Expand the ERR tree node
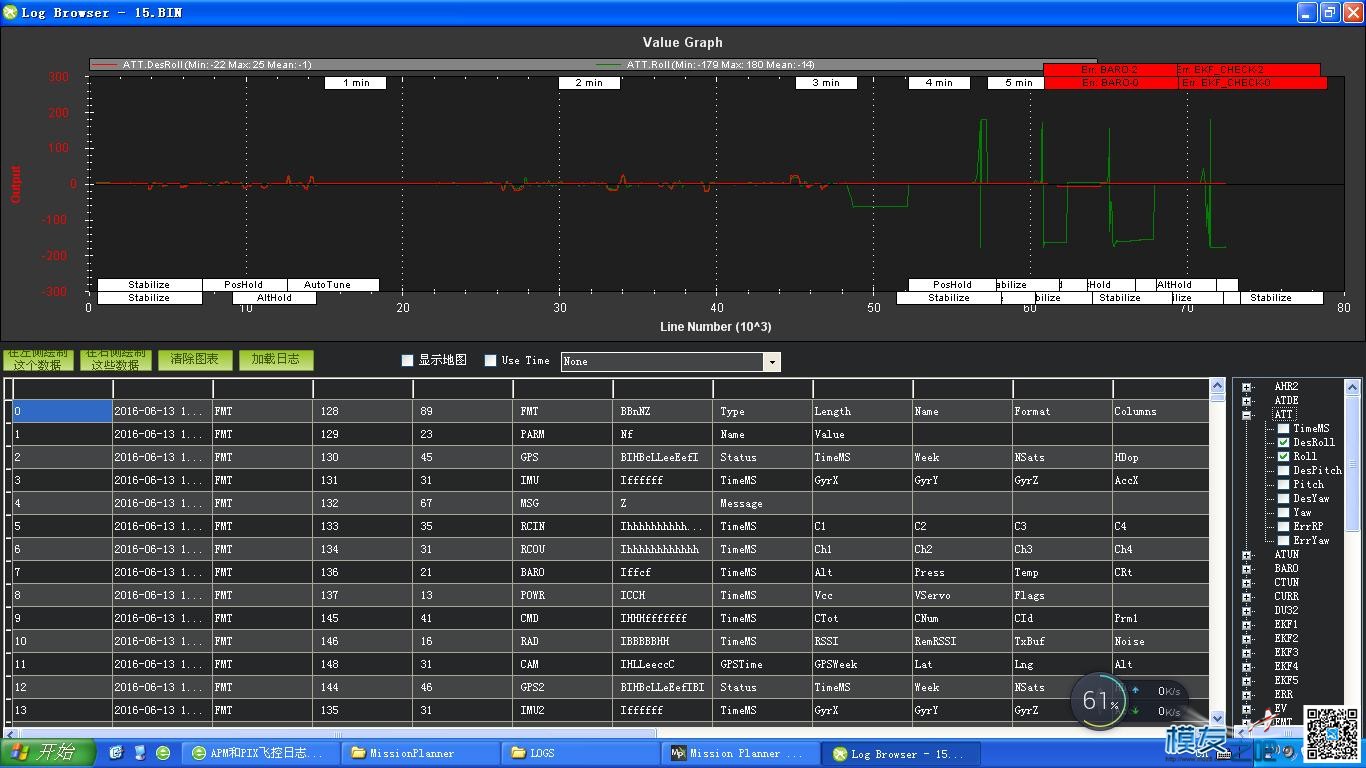 tap(1247, 694)
